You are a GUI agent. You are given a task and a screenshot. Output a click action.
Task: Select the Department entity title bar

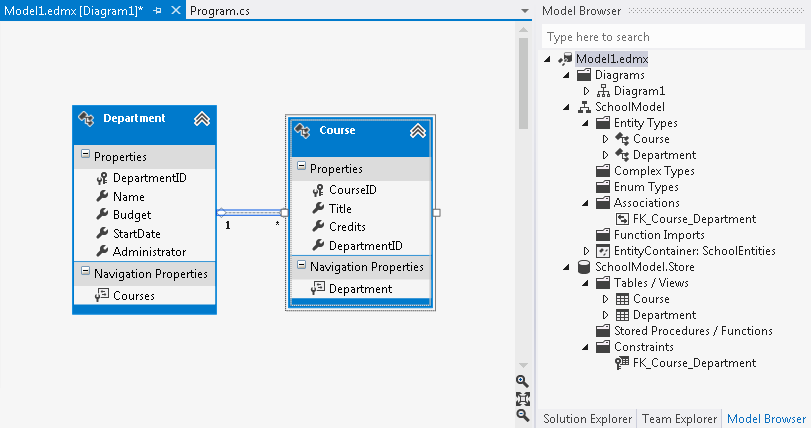pyautogui.click(x=144, y=126)
